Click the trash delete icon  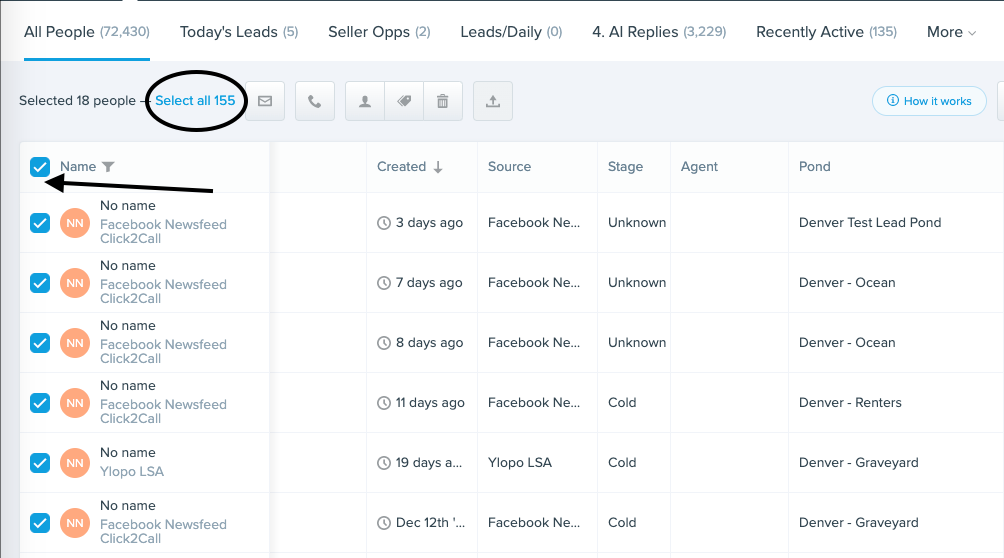point(443,101)
